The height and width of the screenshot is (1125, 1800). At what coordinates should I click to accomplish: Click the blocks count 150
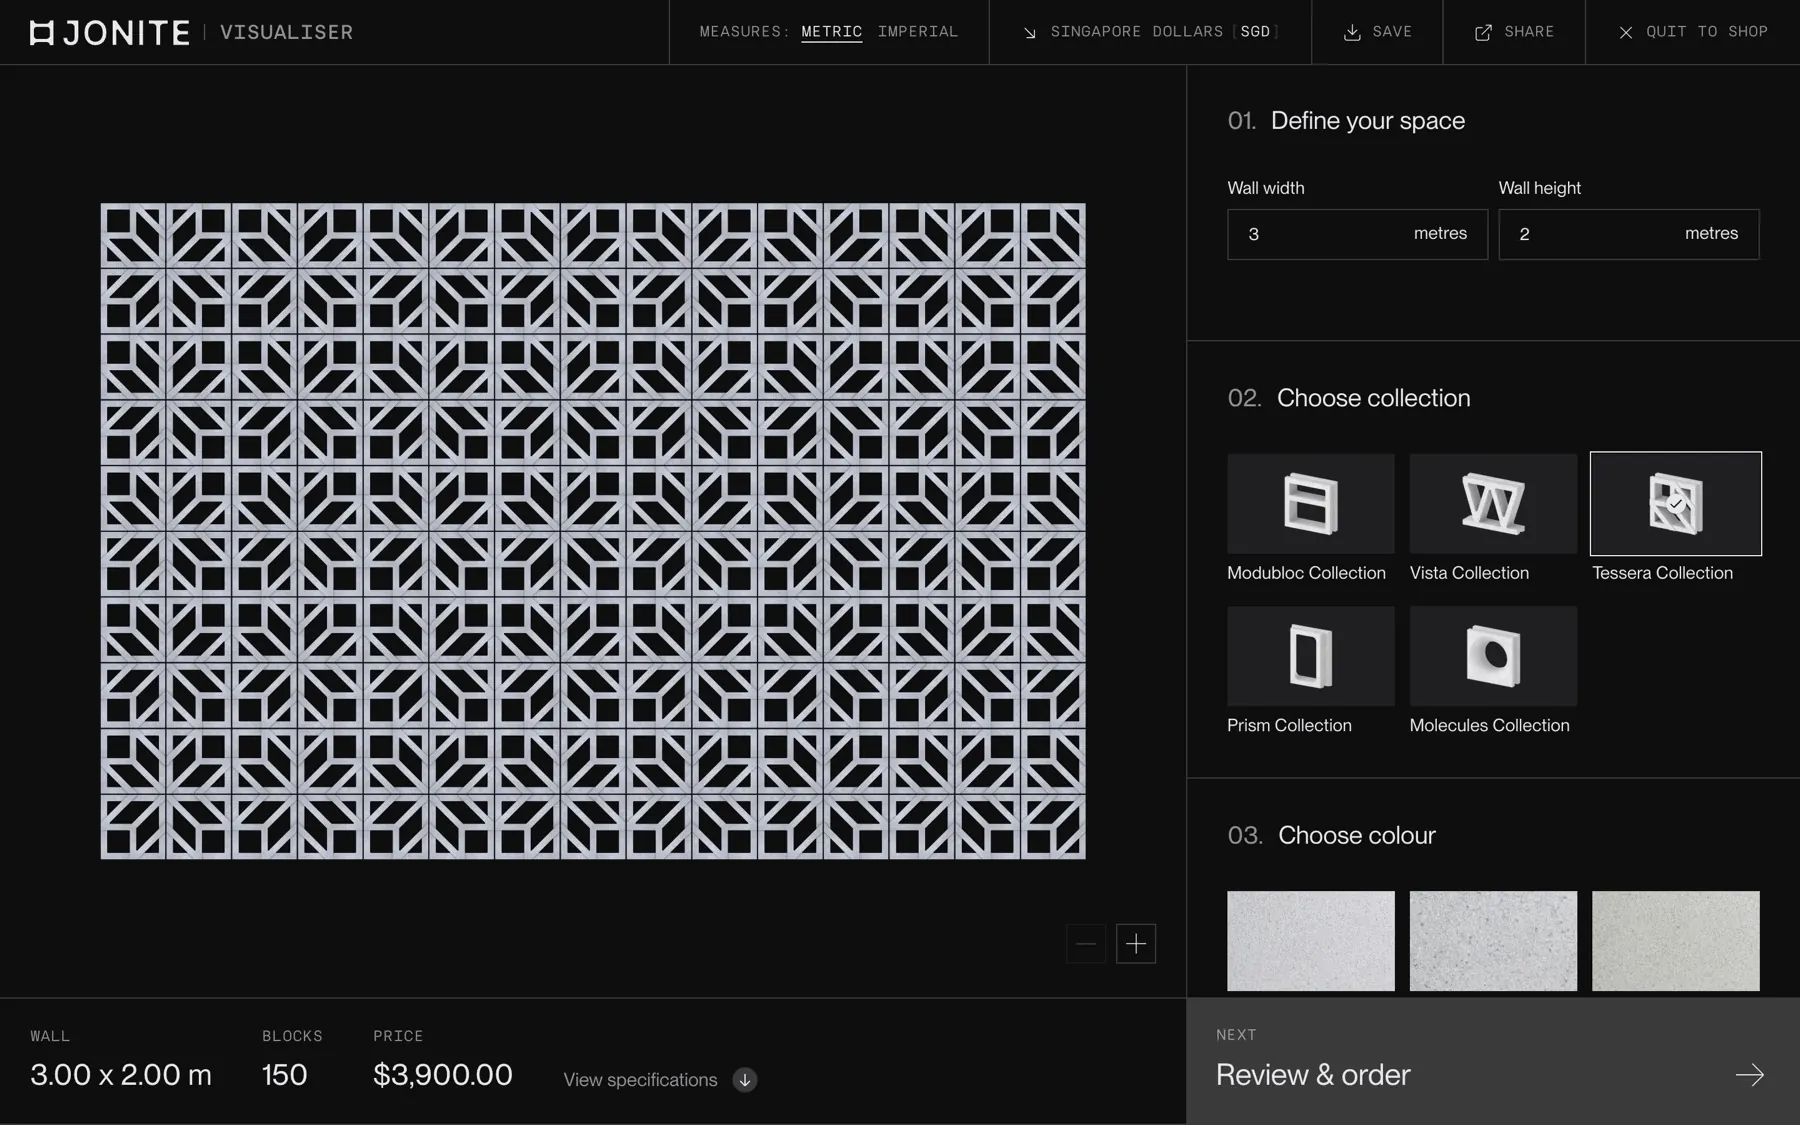click(x=284, y=1075)
